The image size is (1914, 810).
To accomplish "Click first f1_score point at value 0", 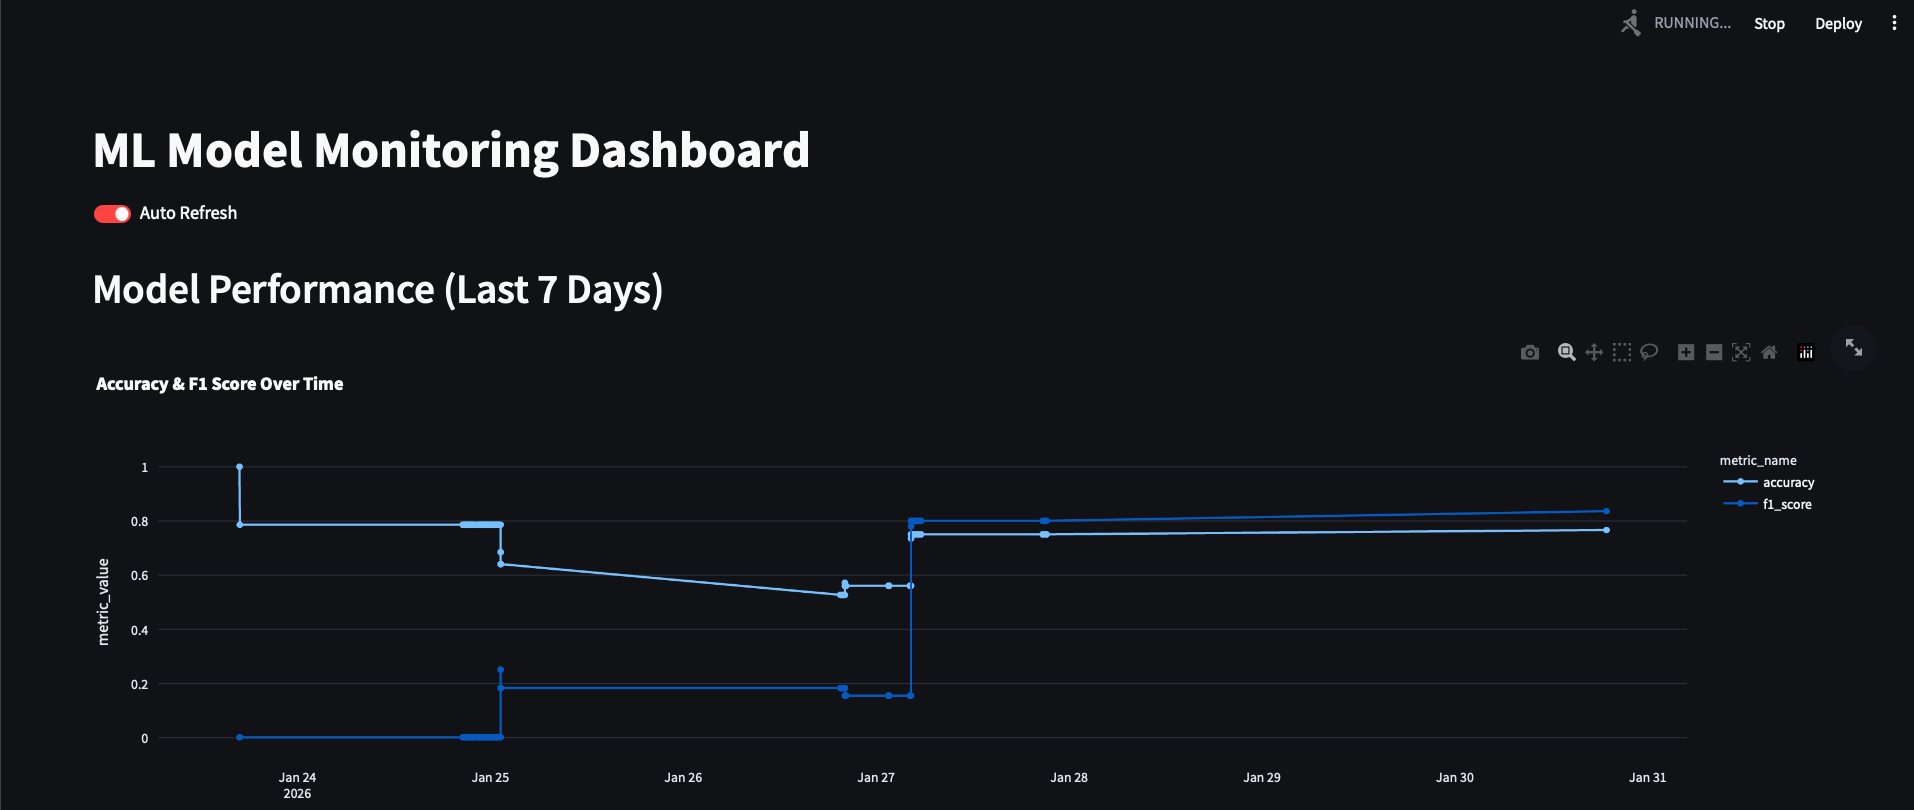I will (x=239, y=737).
